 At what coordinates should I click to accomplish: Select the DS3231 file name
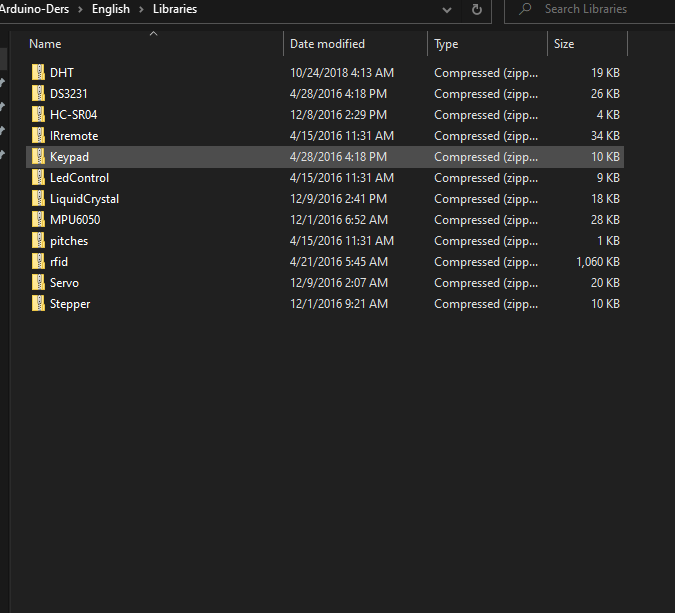pyautogui.click(x=68, y=93)
